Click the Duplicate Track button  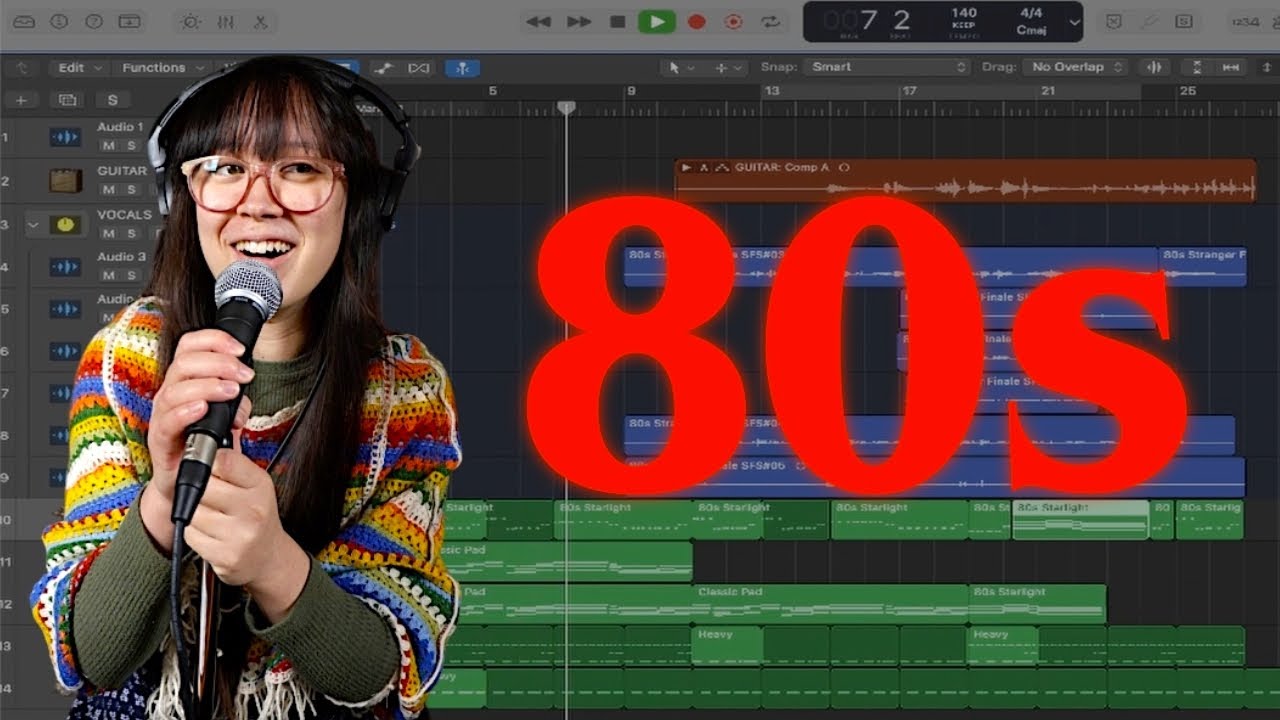point(67,100)
